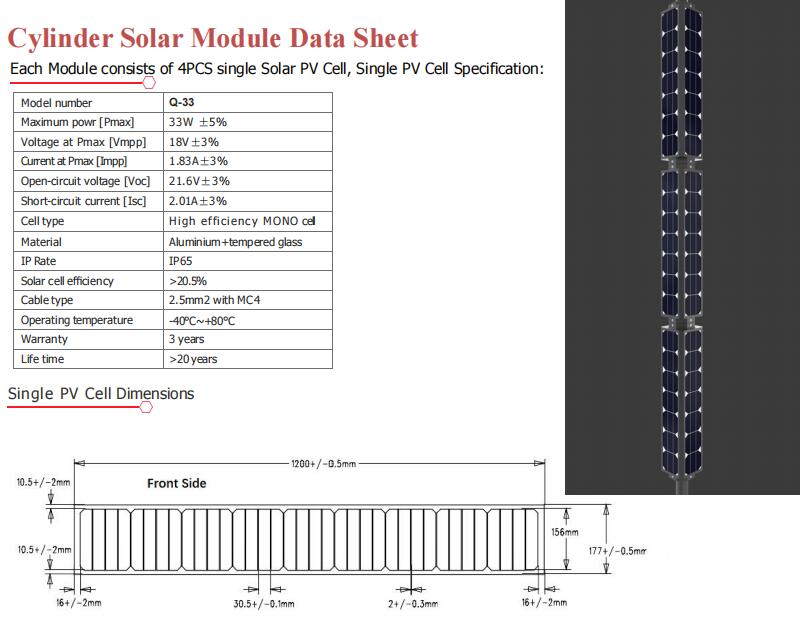Image resolution: width=800 pixels, height=621 pixels.
Task: Click the solar pole product image
Action: [682, 247]
